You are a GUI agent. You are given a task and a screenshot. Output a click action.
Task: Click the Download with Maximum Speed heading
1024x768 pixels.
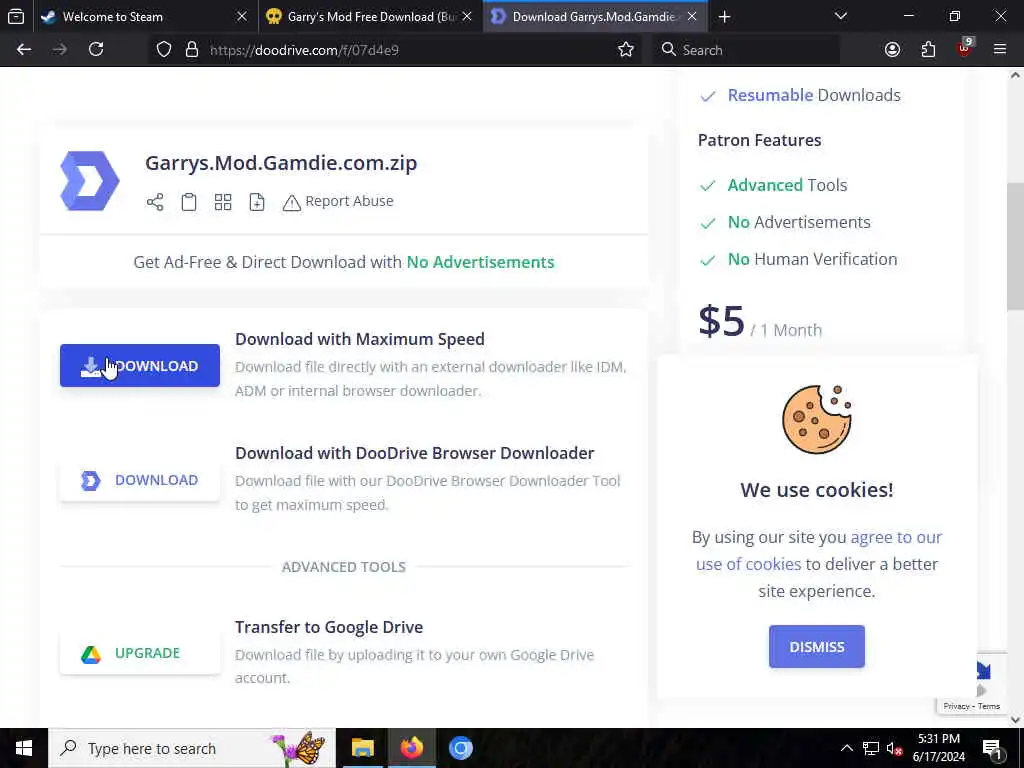point(360,339)
